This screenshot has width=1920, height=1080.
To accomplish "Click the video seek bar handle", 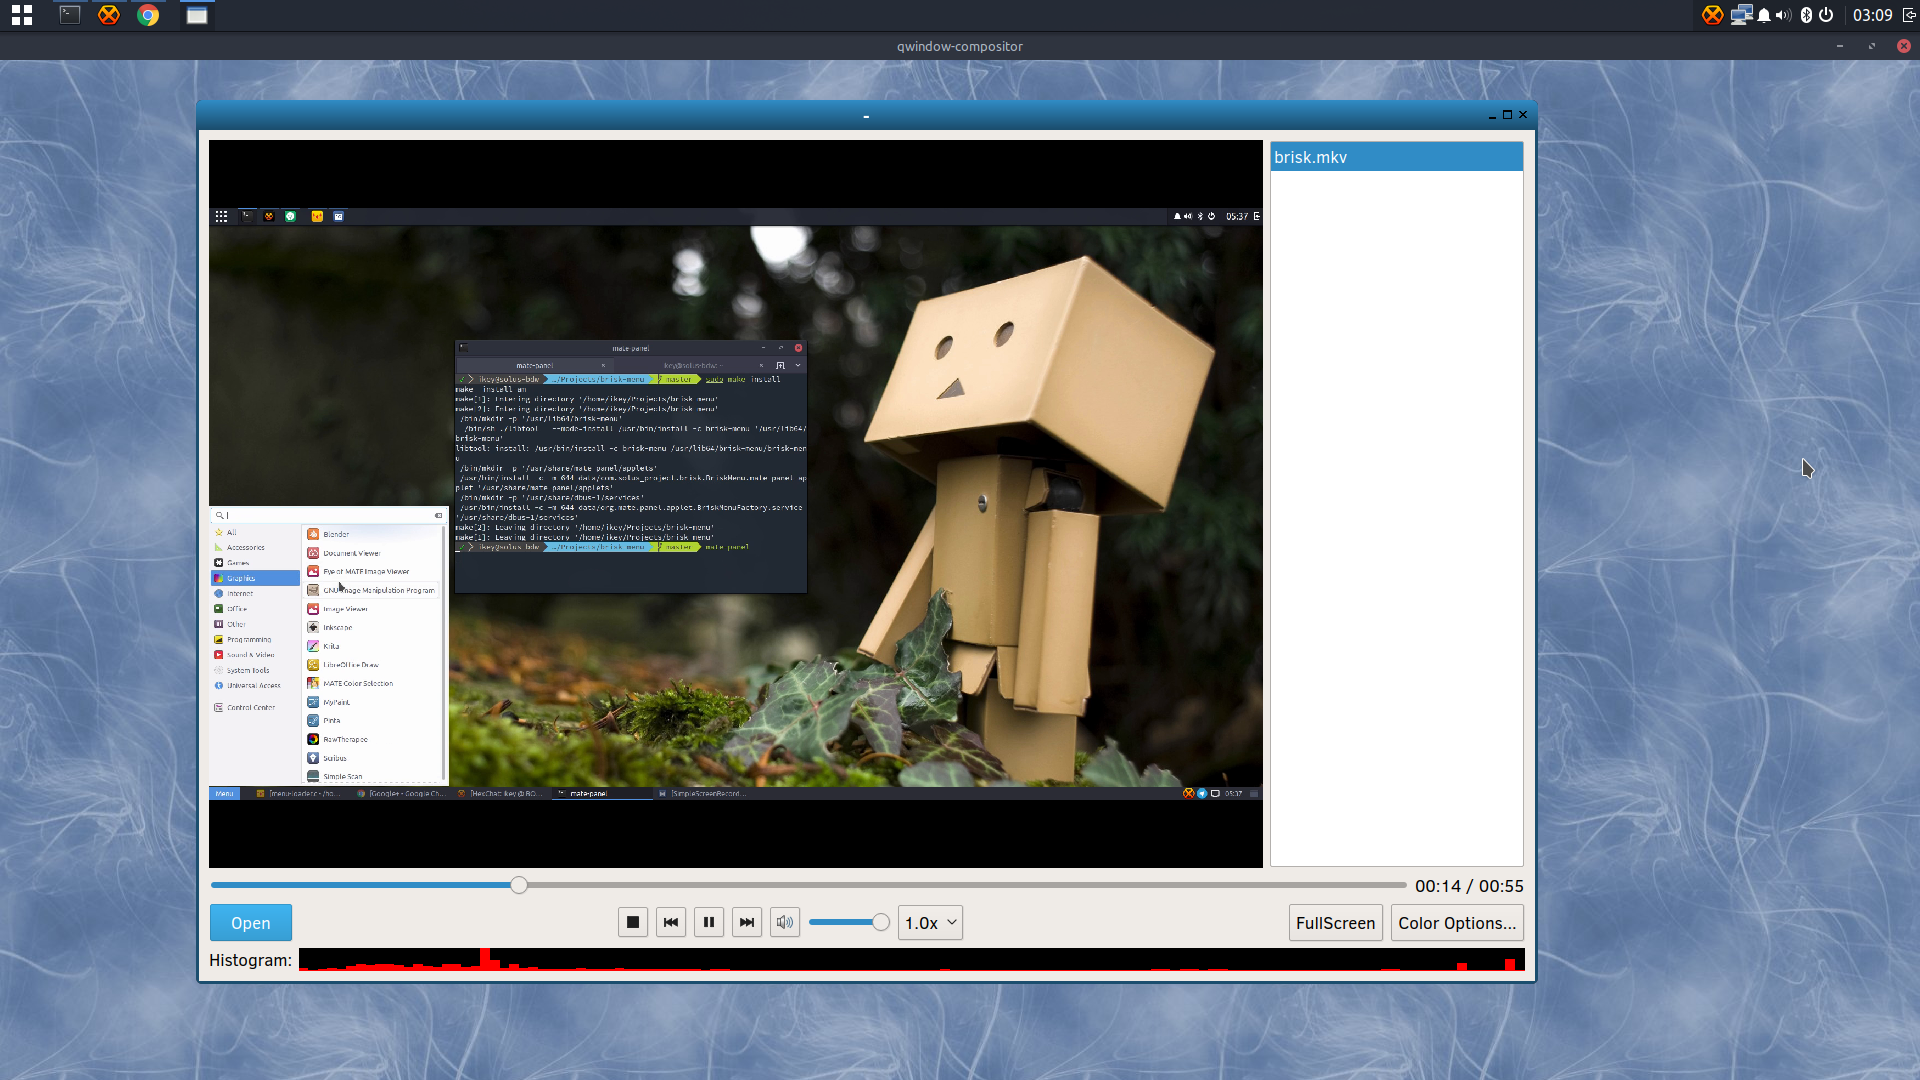I will (519, 885).
